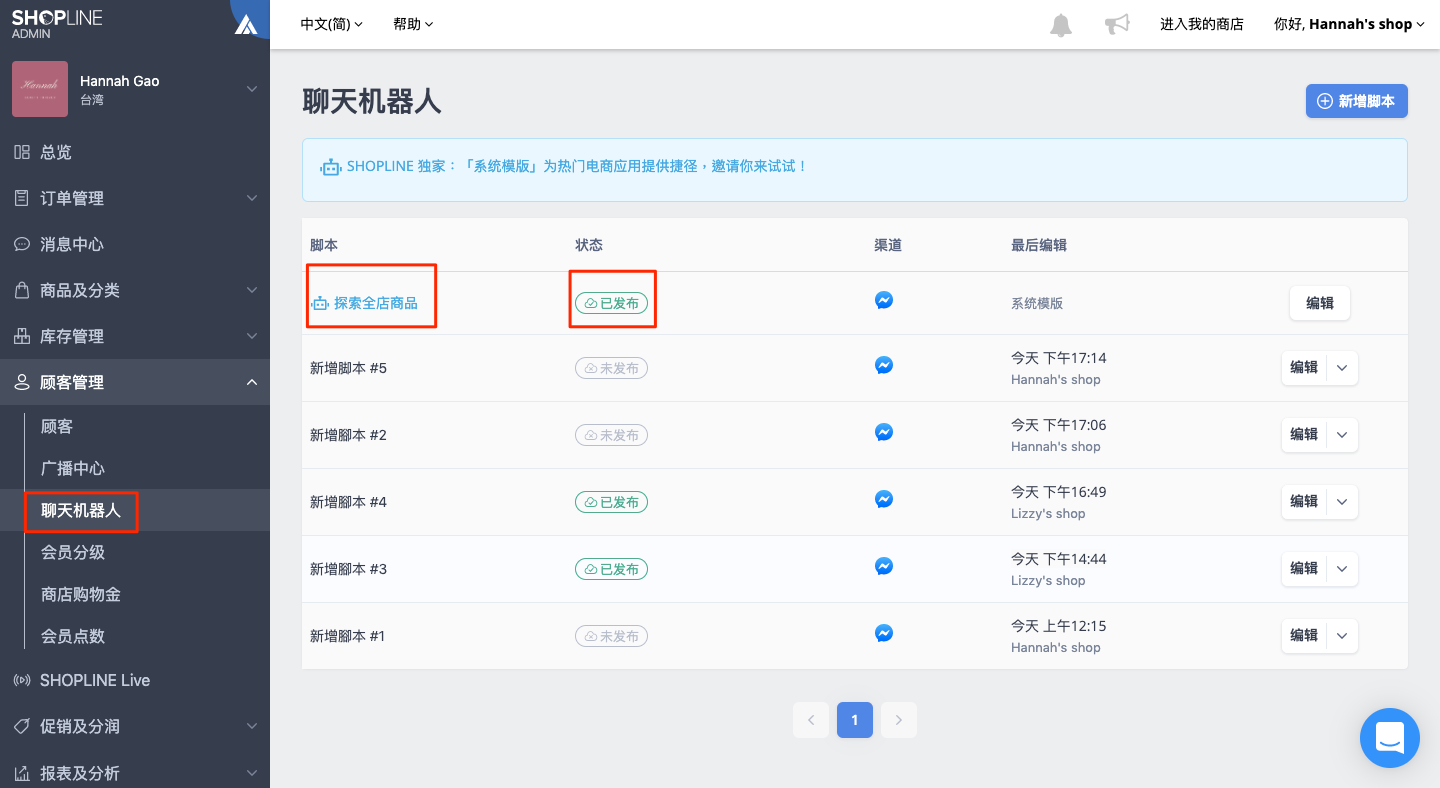Click Messenger icon for 新增脚本 #5
Viewport: 1440px width, 788px height.
point(884,366)
